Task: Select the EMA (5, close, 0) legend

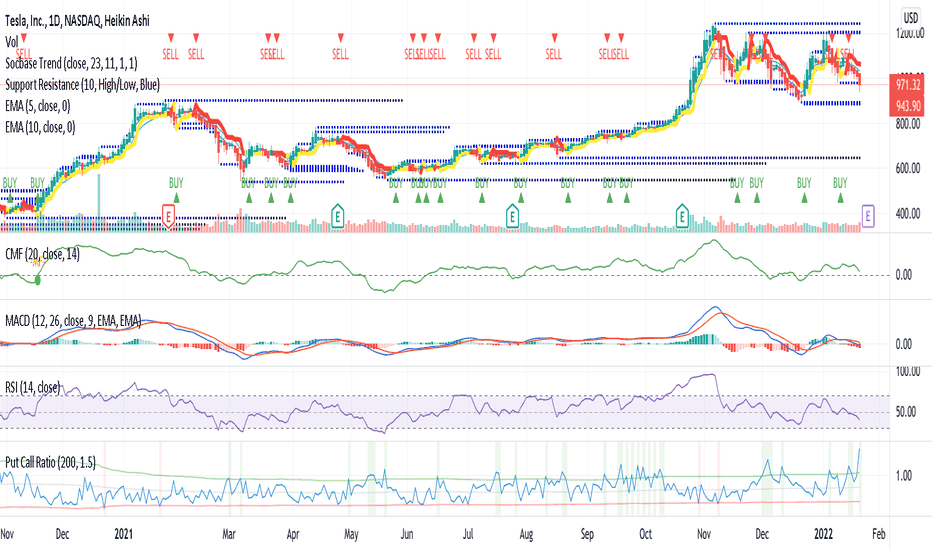Action: tap(37, 106)
